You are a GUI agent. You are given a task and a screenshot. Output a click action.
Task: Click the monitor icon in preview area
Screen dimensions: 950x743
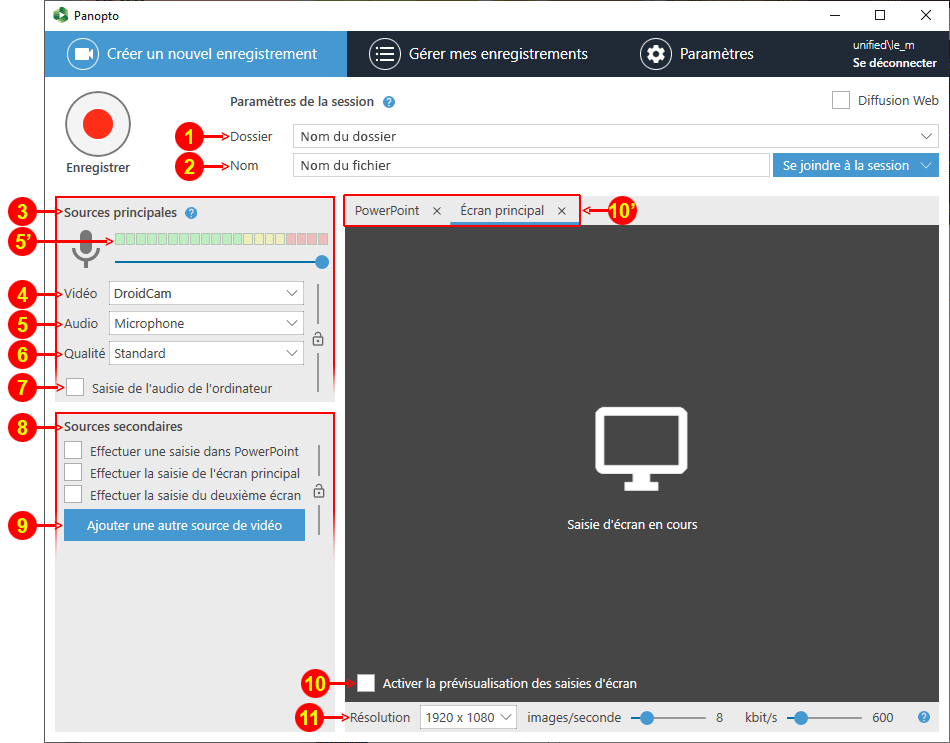coord(641,448)
